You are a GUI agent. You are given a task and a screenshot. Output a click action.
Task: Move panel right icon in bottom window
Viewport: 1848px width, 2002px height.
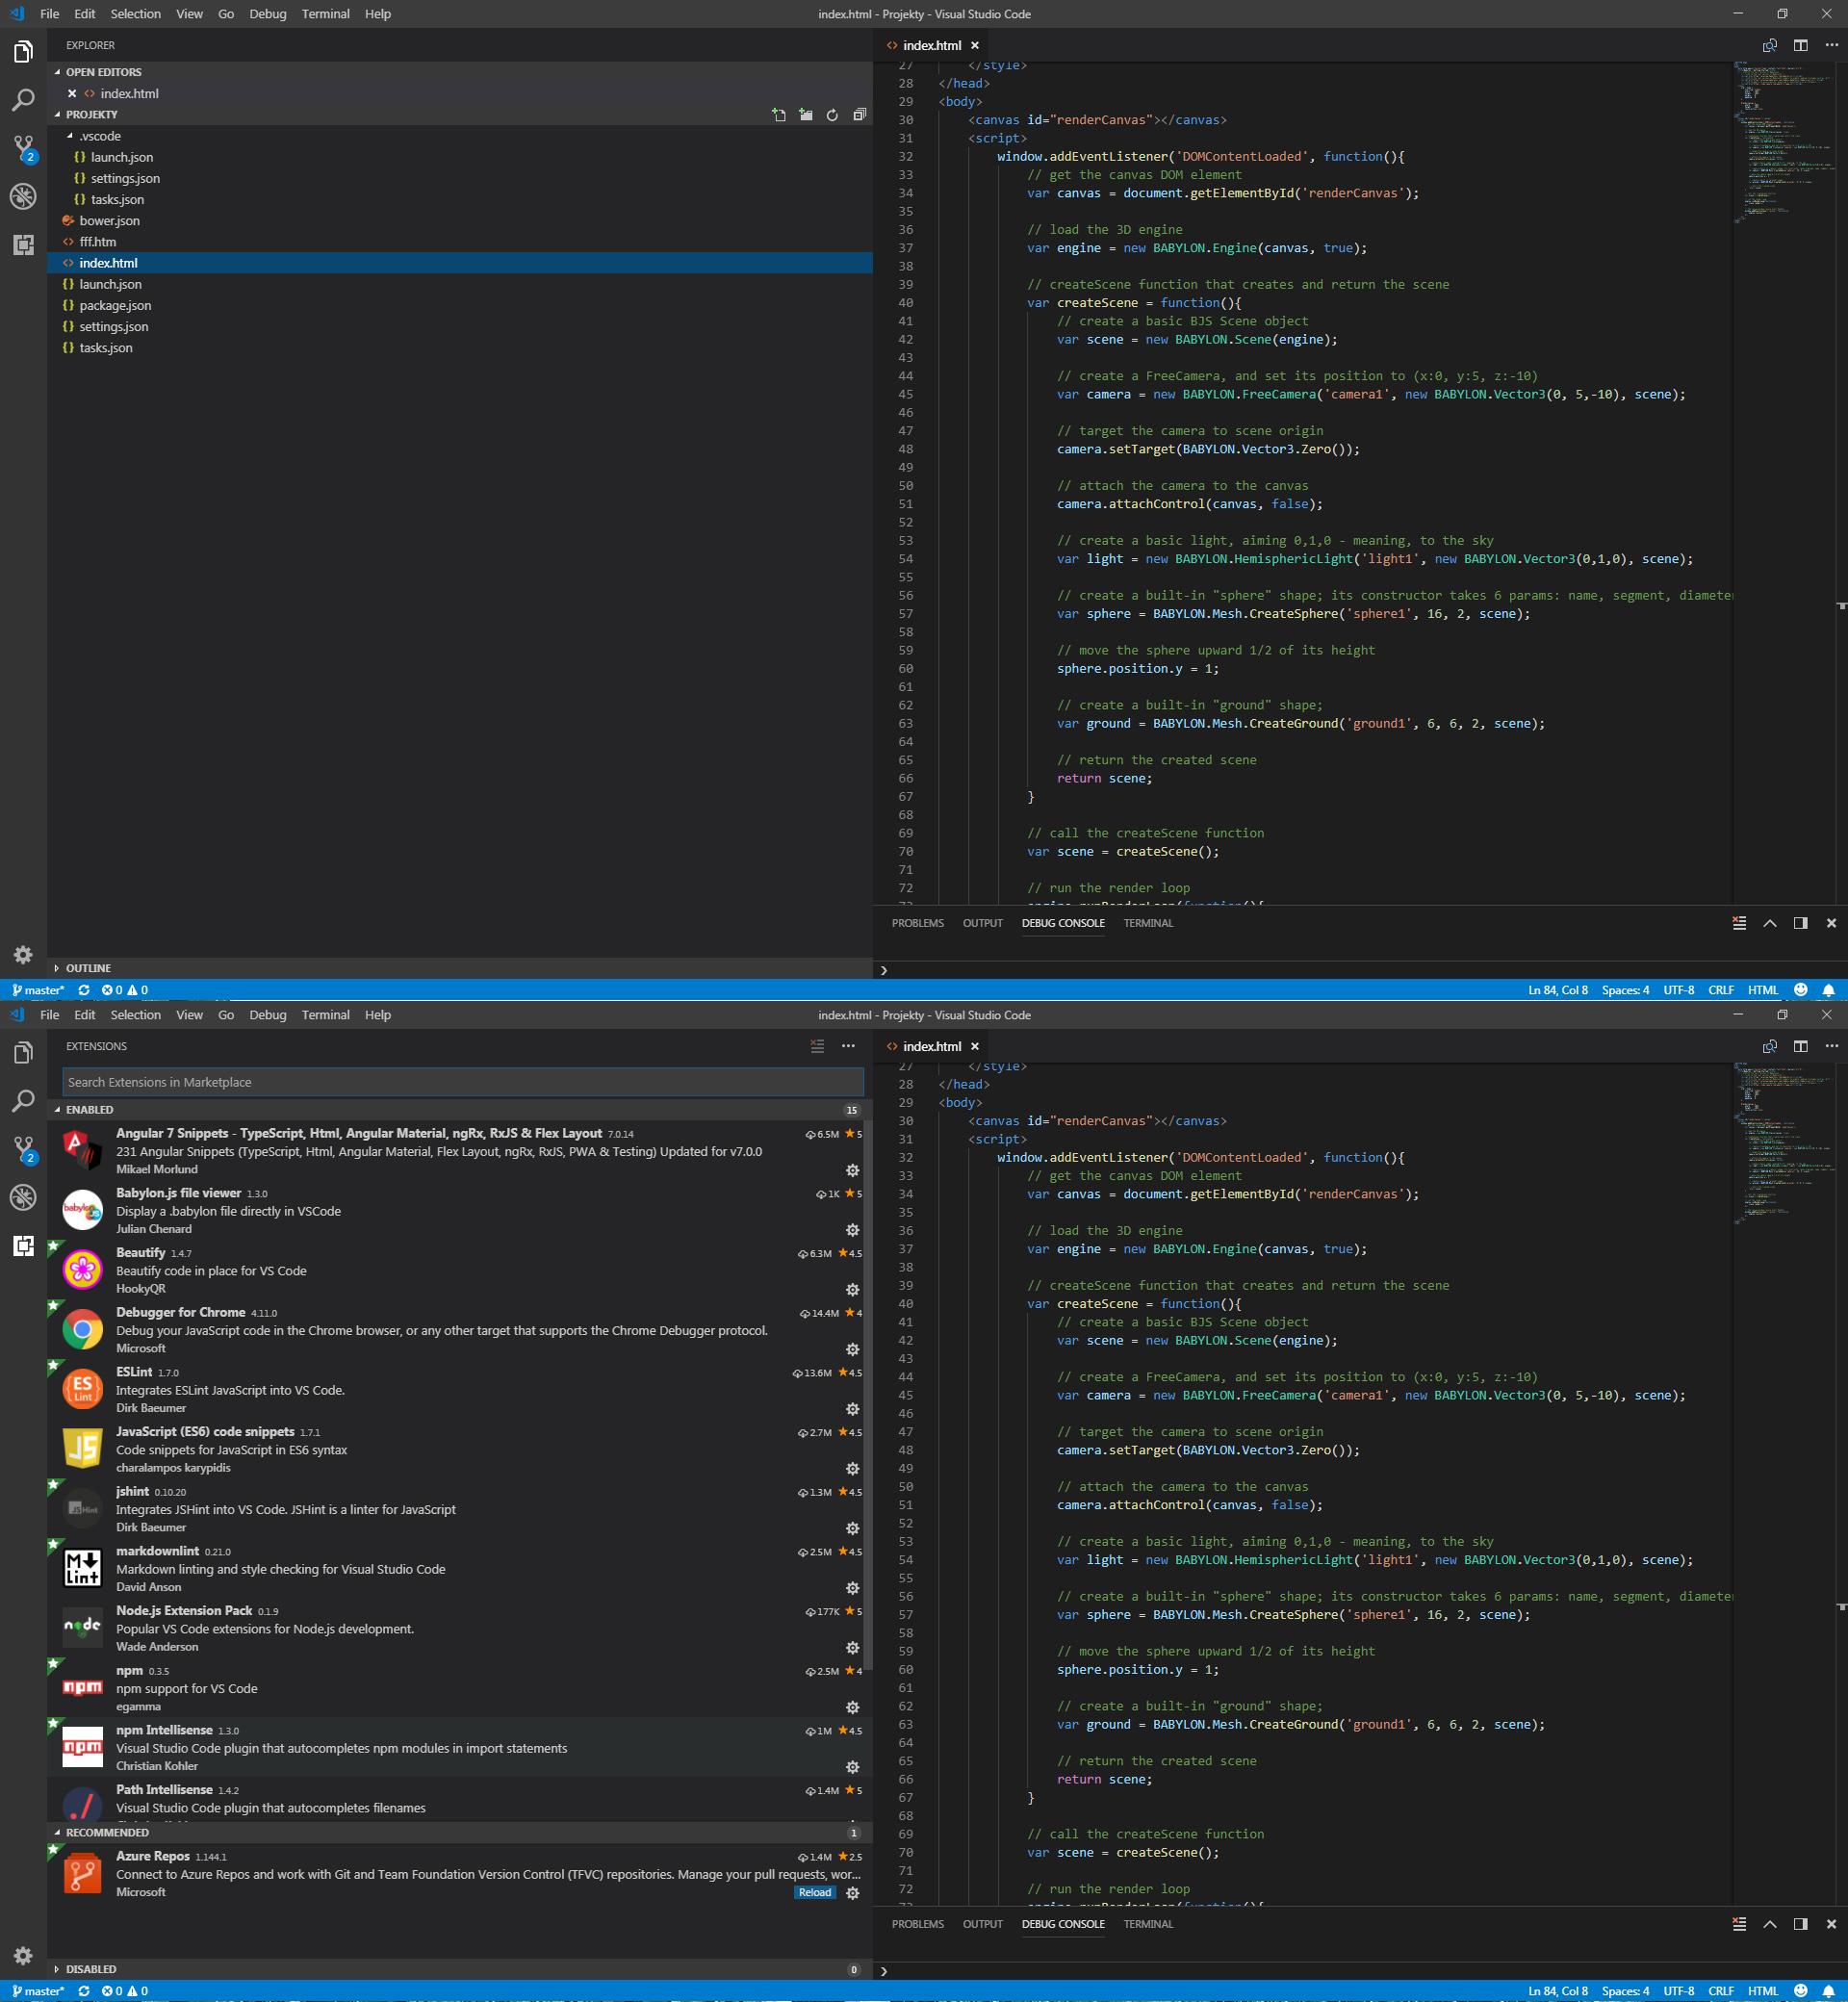tap(1800, 1924)
